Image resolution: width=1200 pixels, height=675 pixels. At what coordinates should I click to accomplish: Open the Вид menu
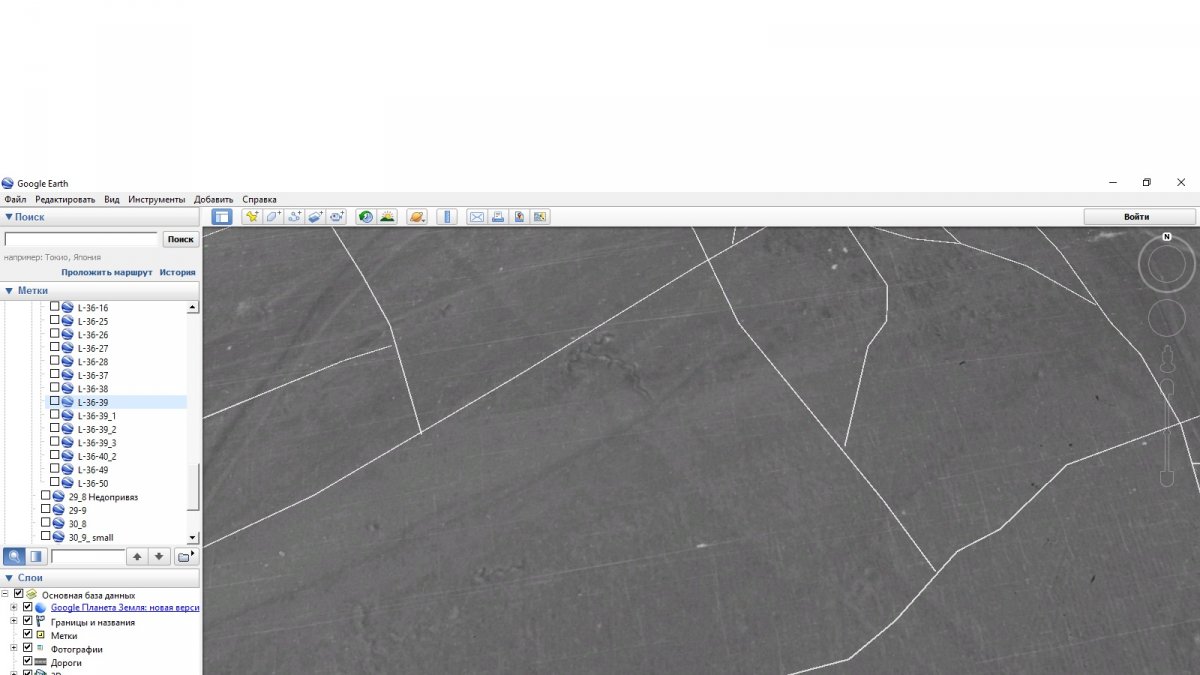tap(112, 200)
